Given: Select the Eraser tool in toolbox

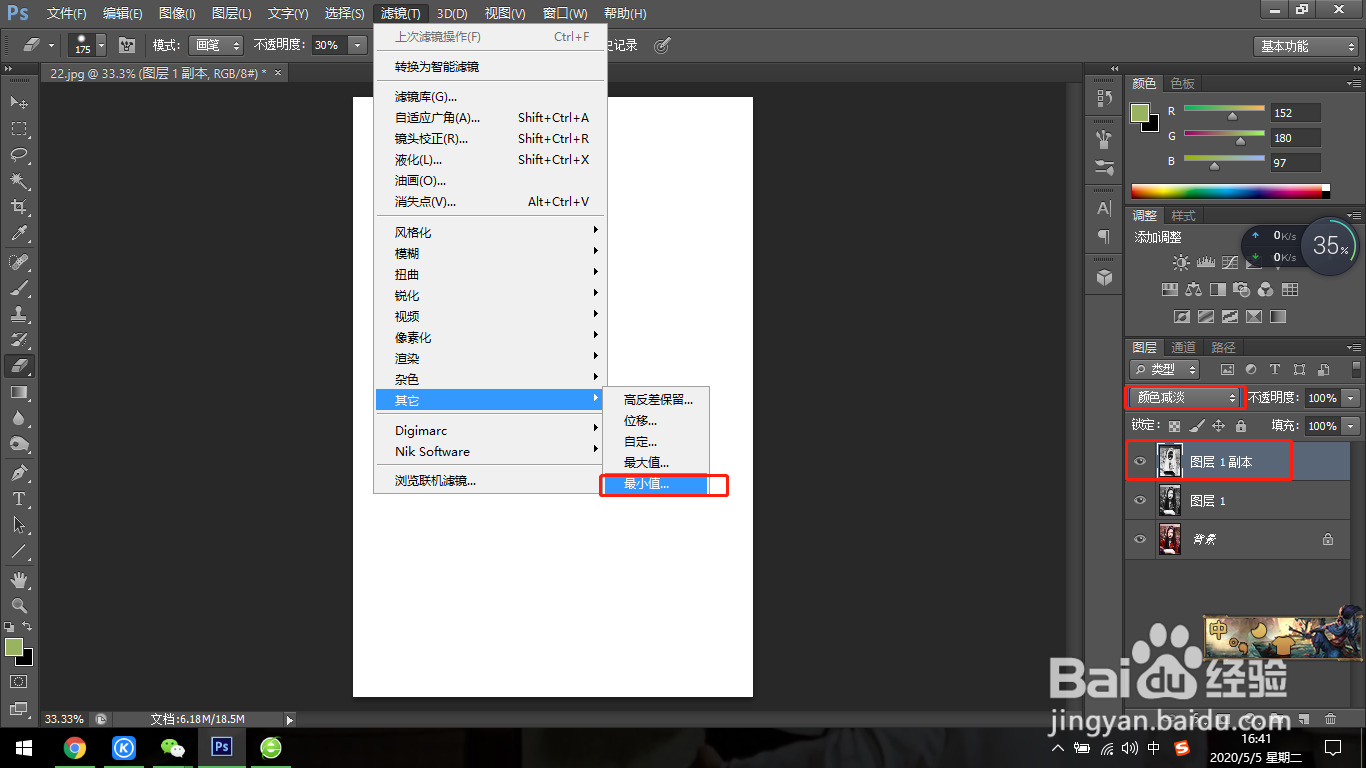Looking at the screenshot, I should (x=19, y=366).
